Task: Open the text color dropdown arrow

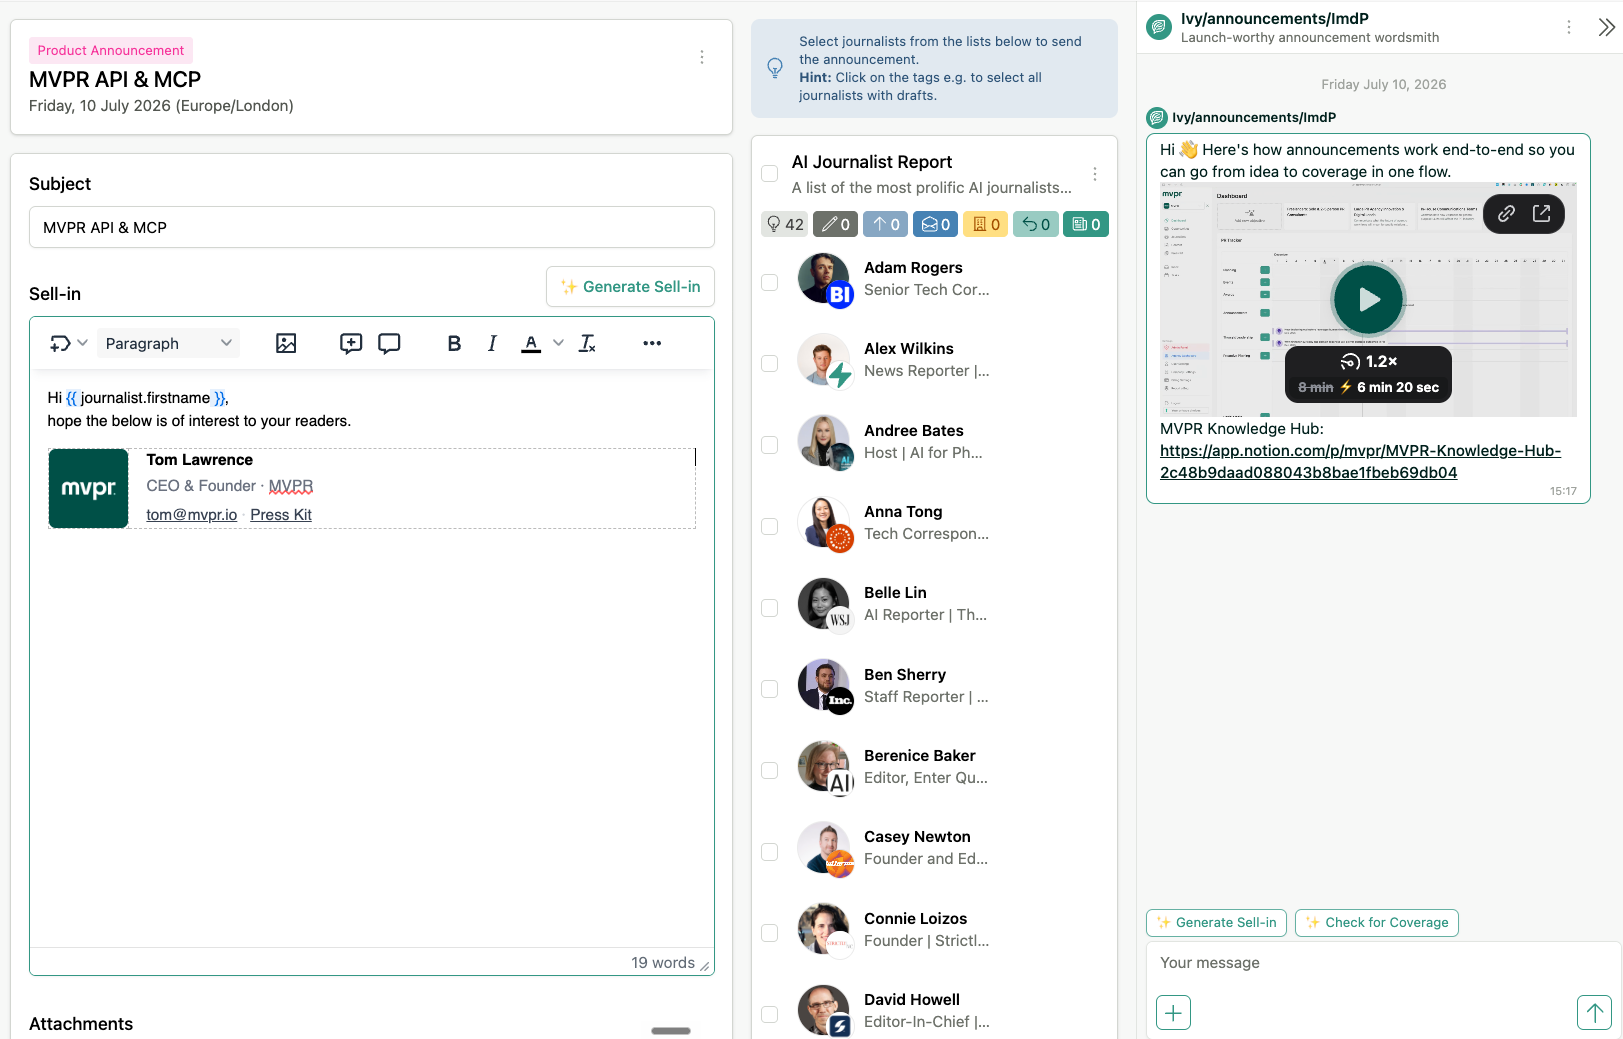Action: pos(558,343)
